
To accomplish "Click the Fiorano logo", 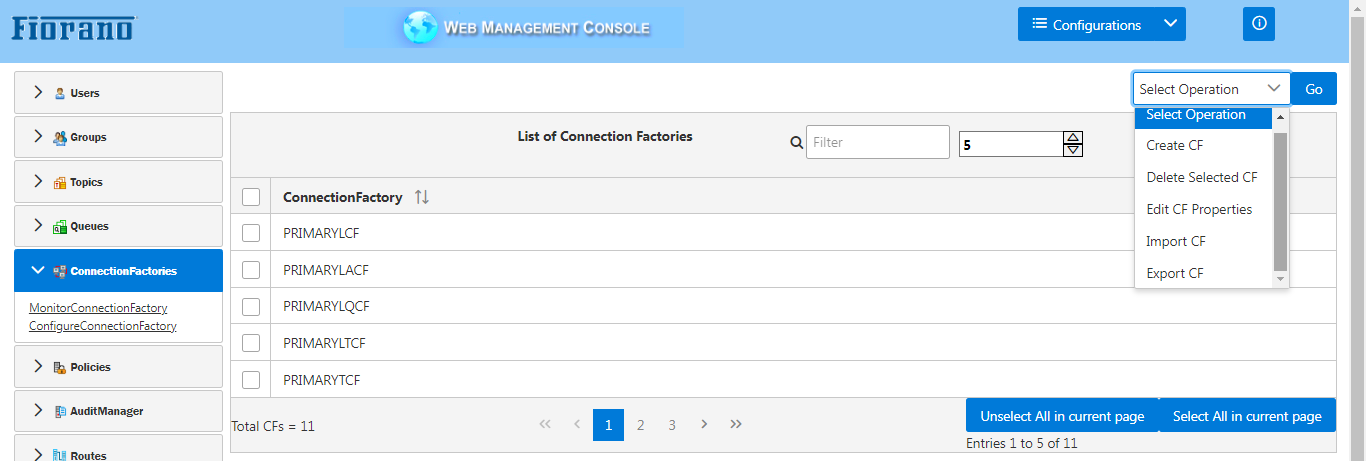I will [73, 27].
